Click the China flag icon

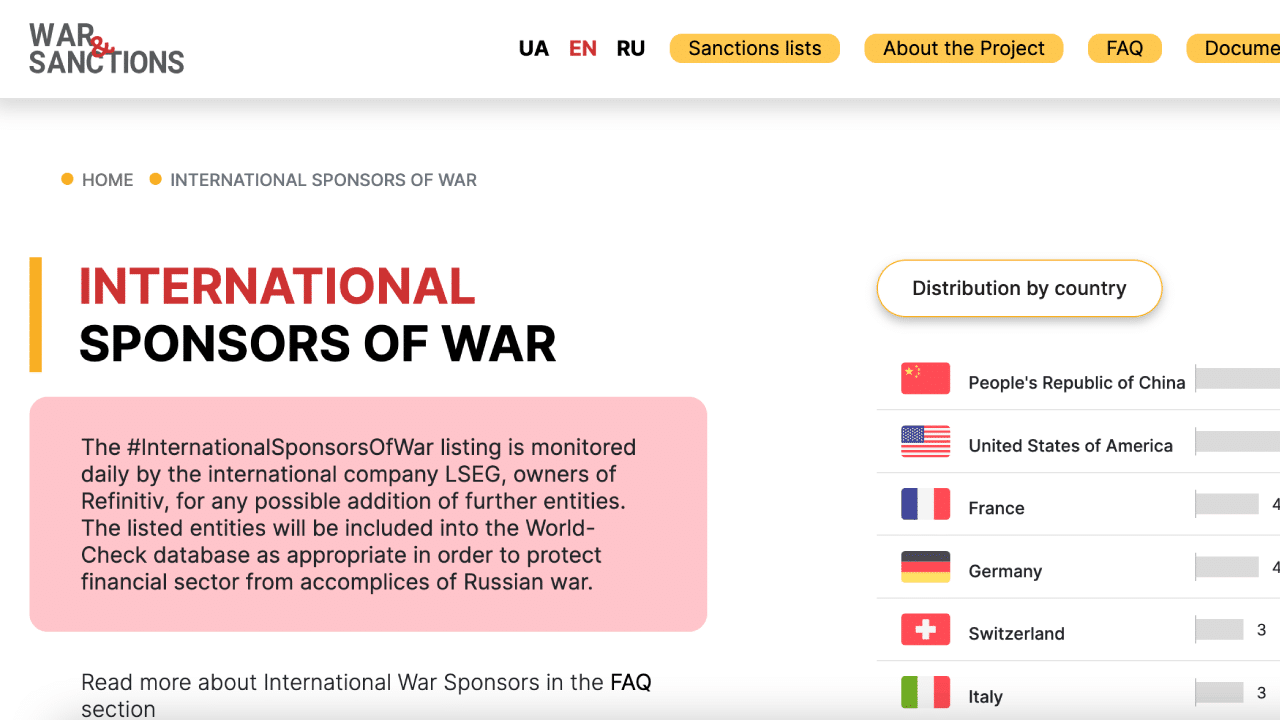tap(925, 379)
